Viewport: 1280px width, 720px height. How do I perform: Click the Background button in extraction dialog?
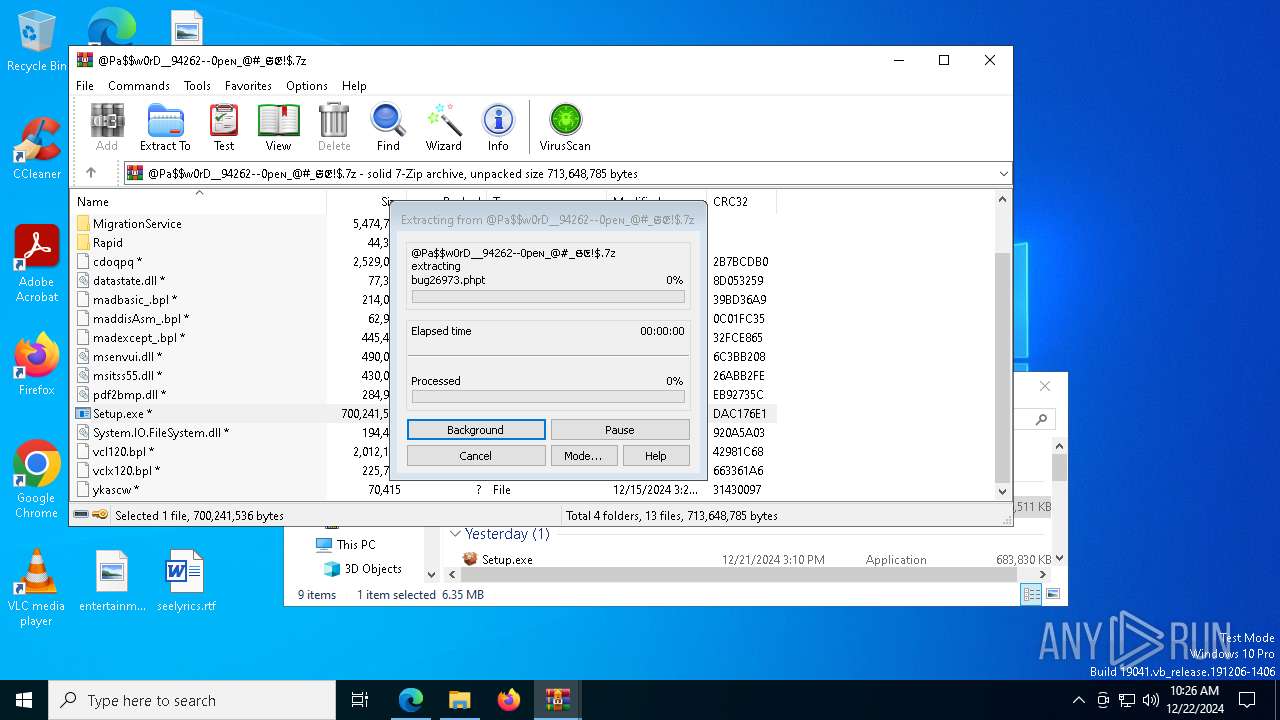click(476, 430)
